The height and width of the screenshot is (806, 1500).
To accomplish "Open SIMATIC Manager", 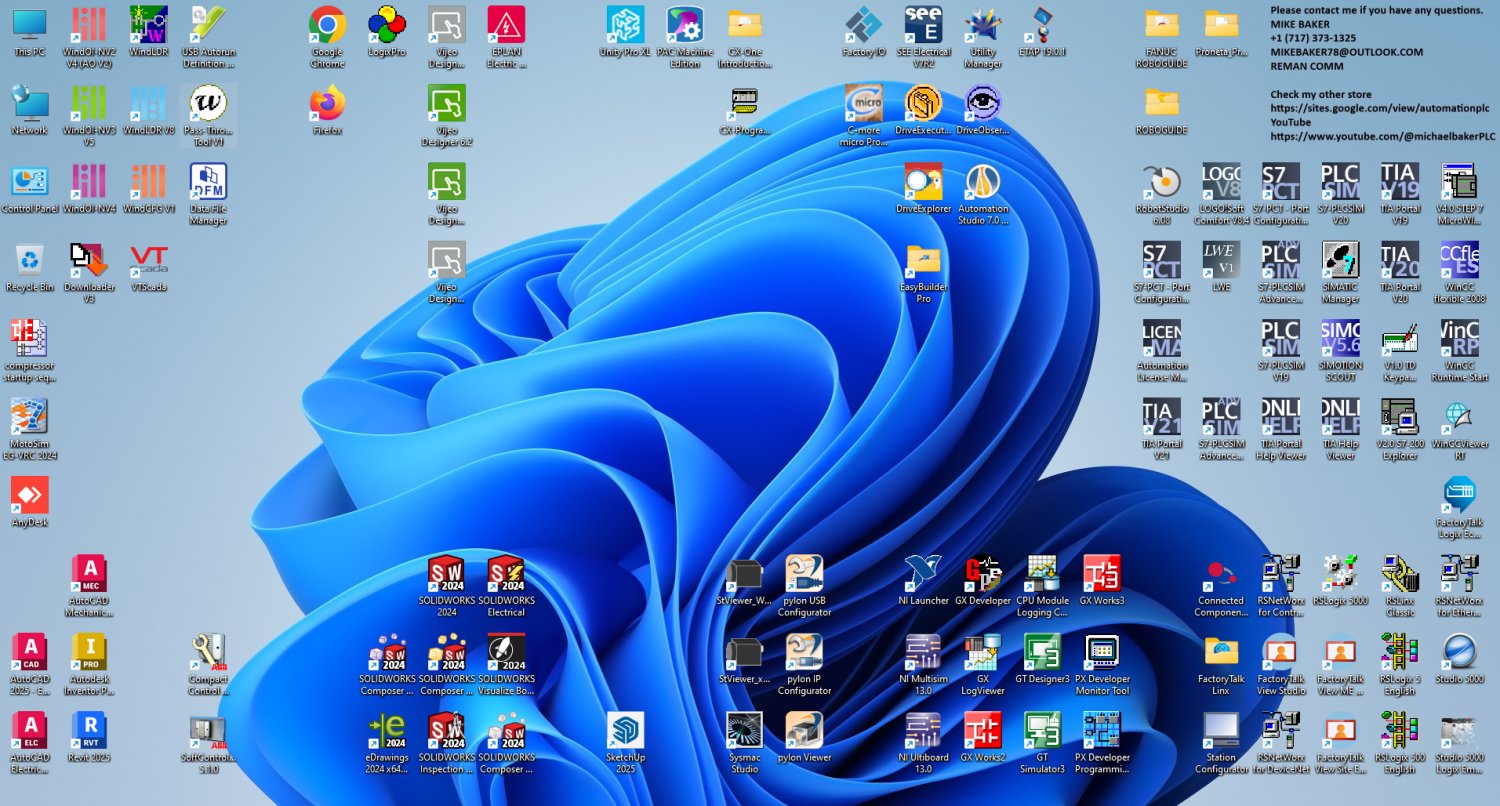I will [1341, 273].
